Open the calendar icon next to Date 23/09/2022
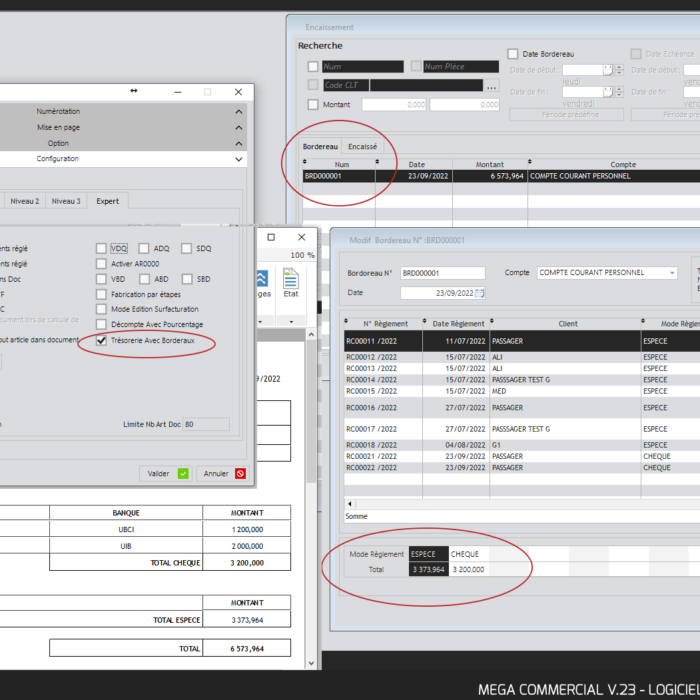 click(x=479, y=293)
